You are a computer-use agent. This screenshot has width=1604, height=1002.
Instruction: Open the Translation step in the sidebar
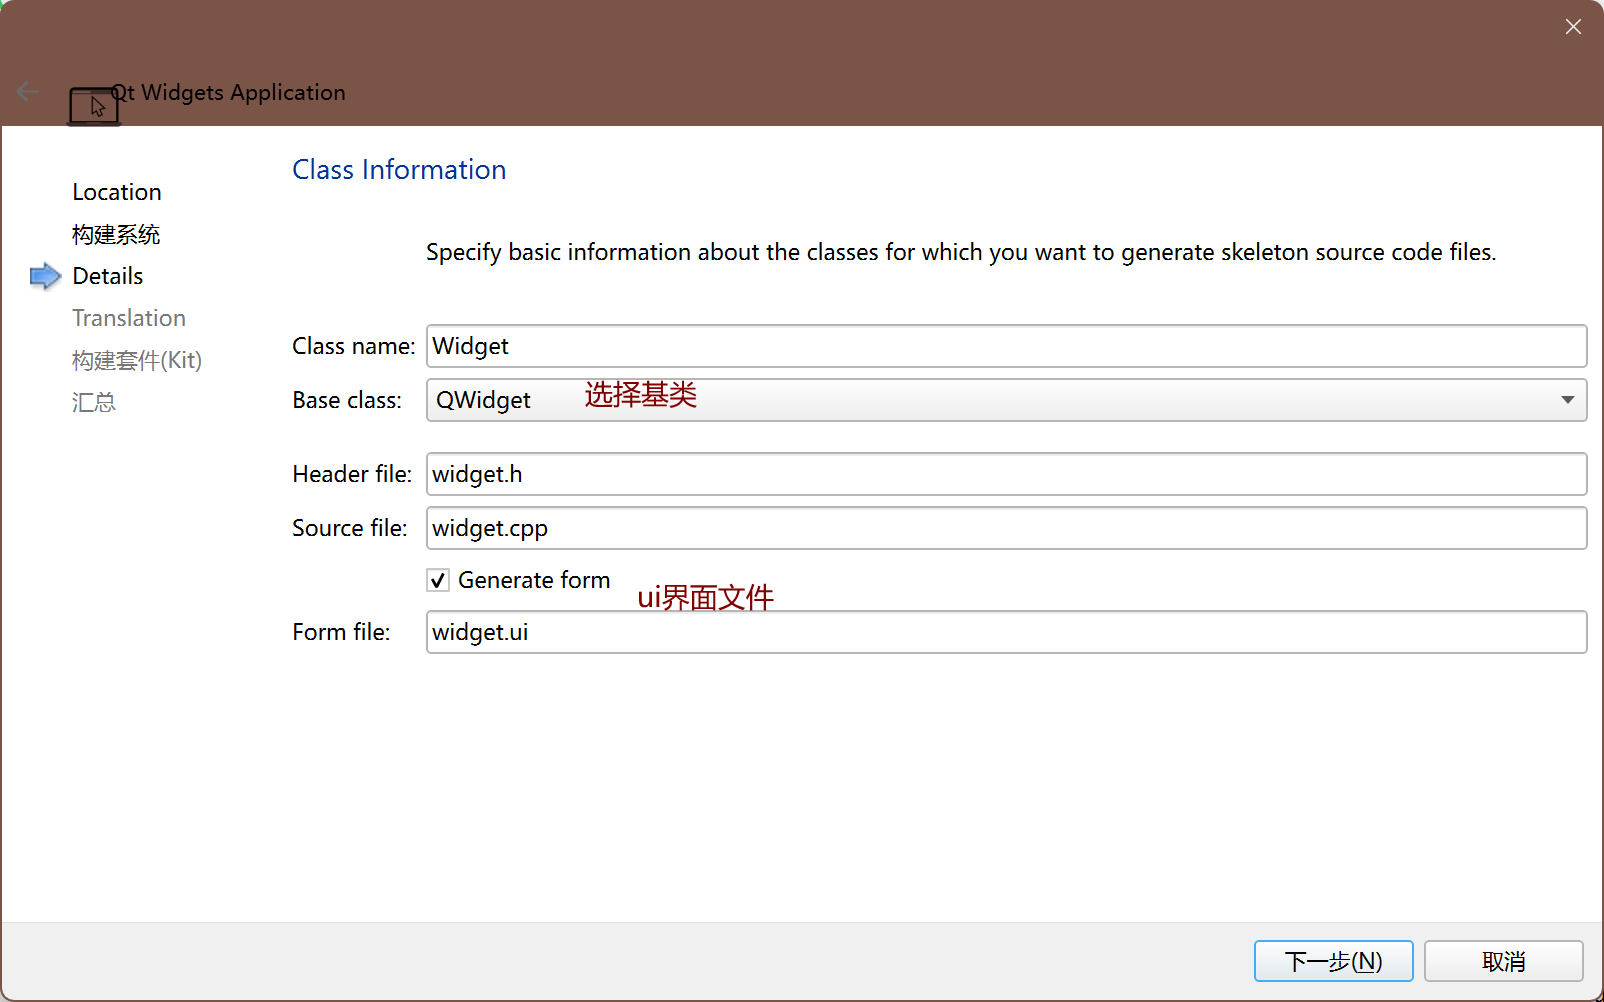[x=129, y=317]
